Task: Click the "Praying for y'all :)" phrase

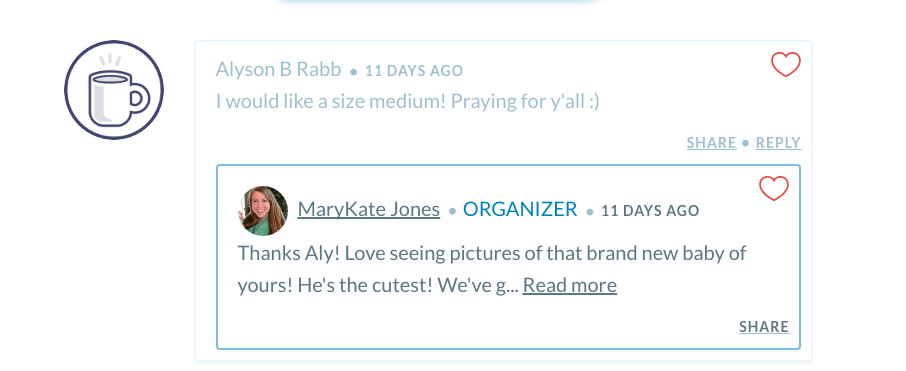Action: [x=525, y=101]
